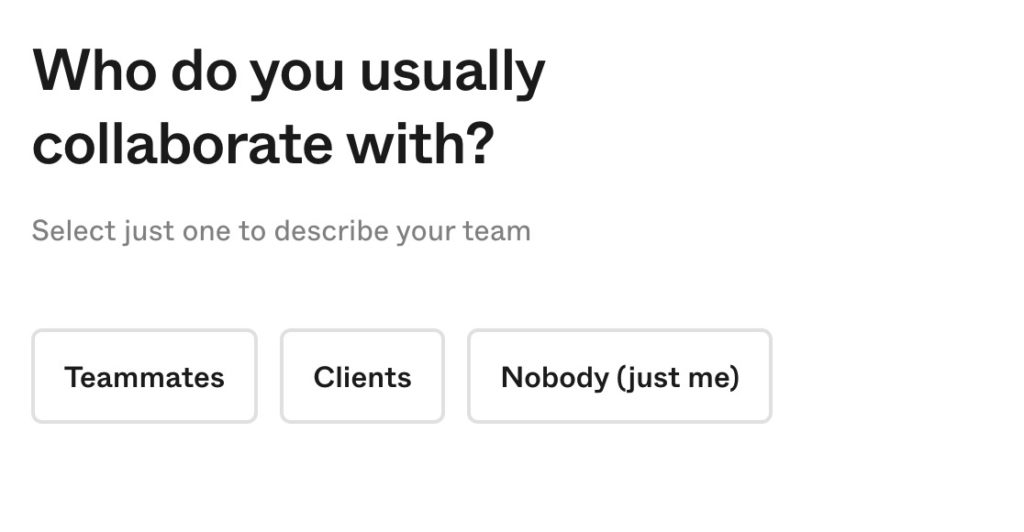Indicate you work alone with Nobody
Image resolution: width=1024 pixels, height=532 pixels.
click(x=619, y=377)
